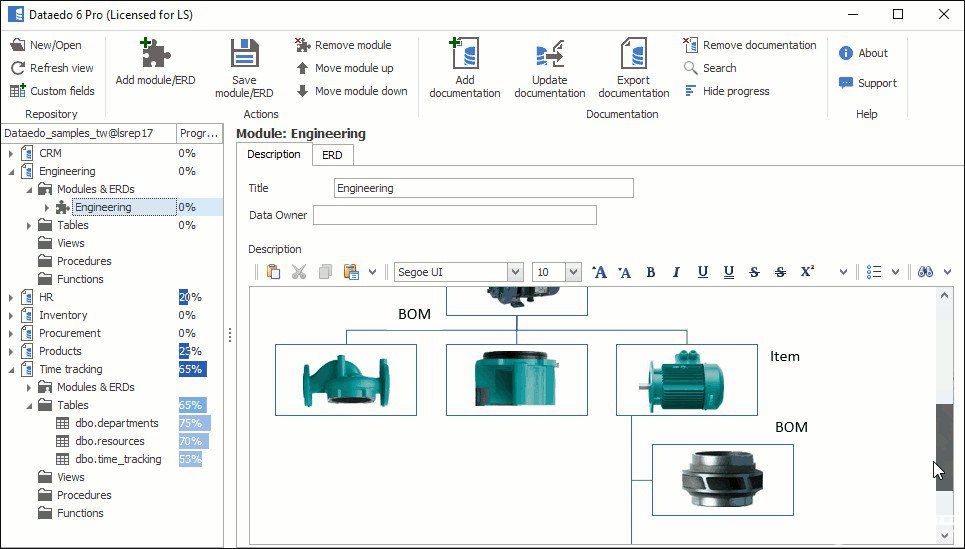Click the Paste Special icon
965x549 pixels.
pos(351,271)
